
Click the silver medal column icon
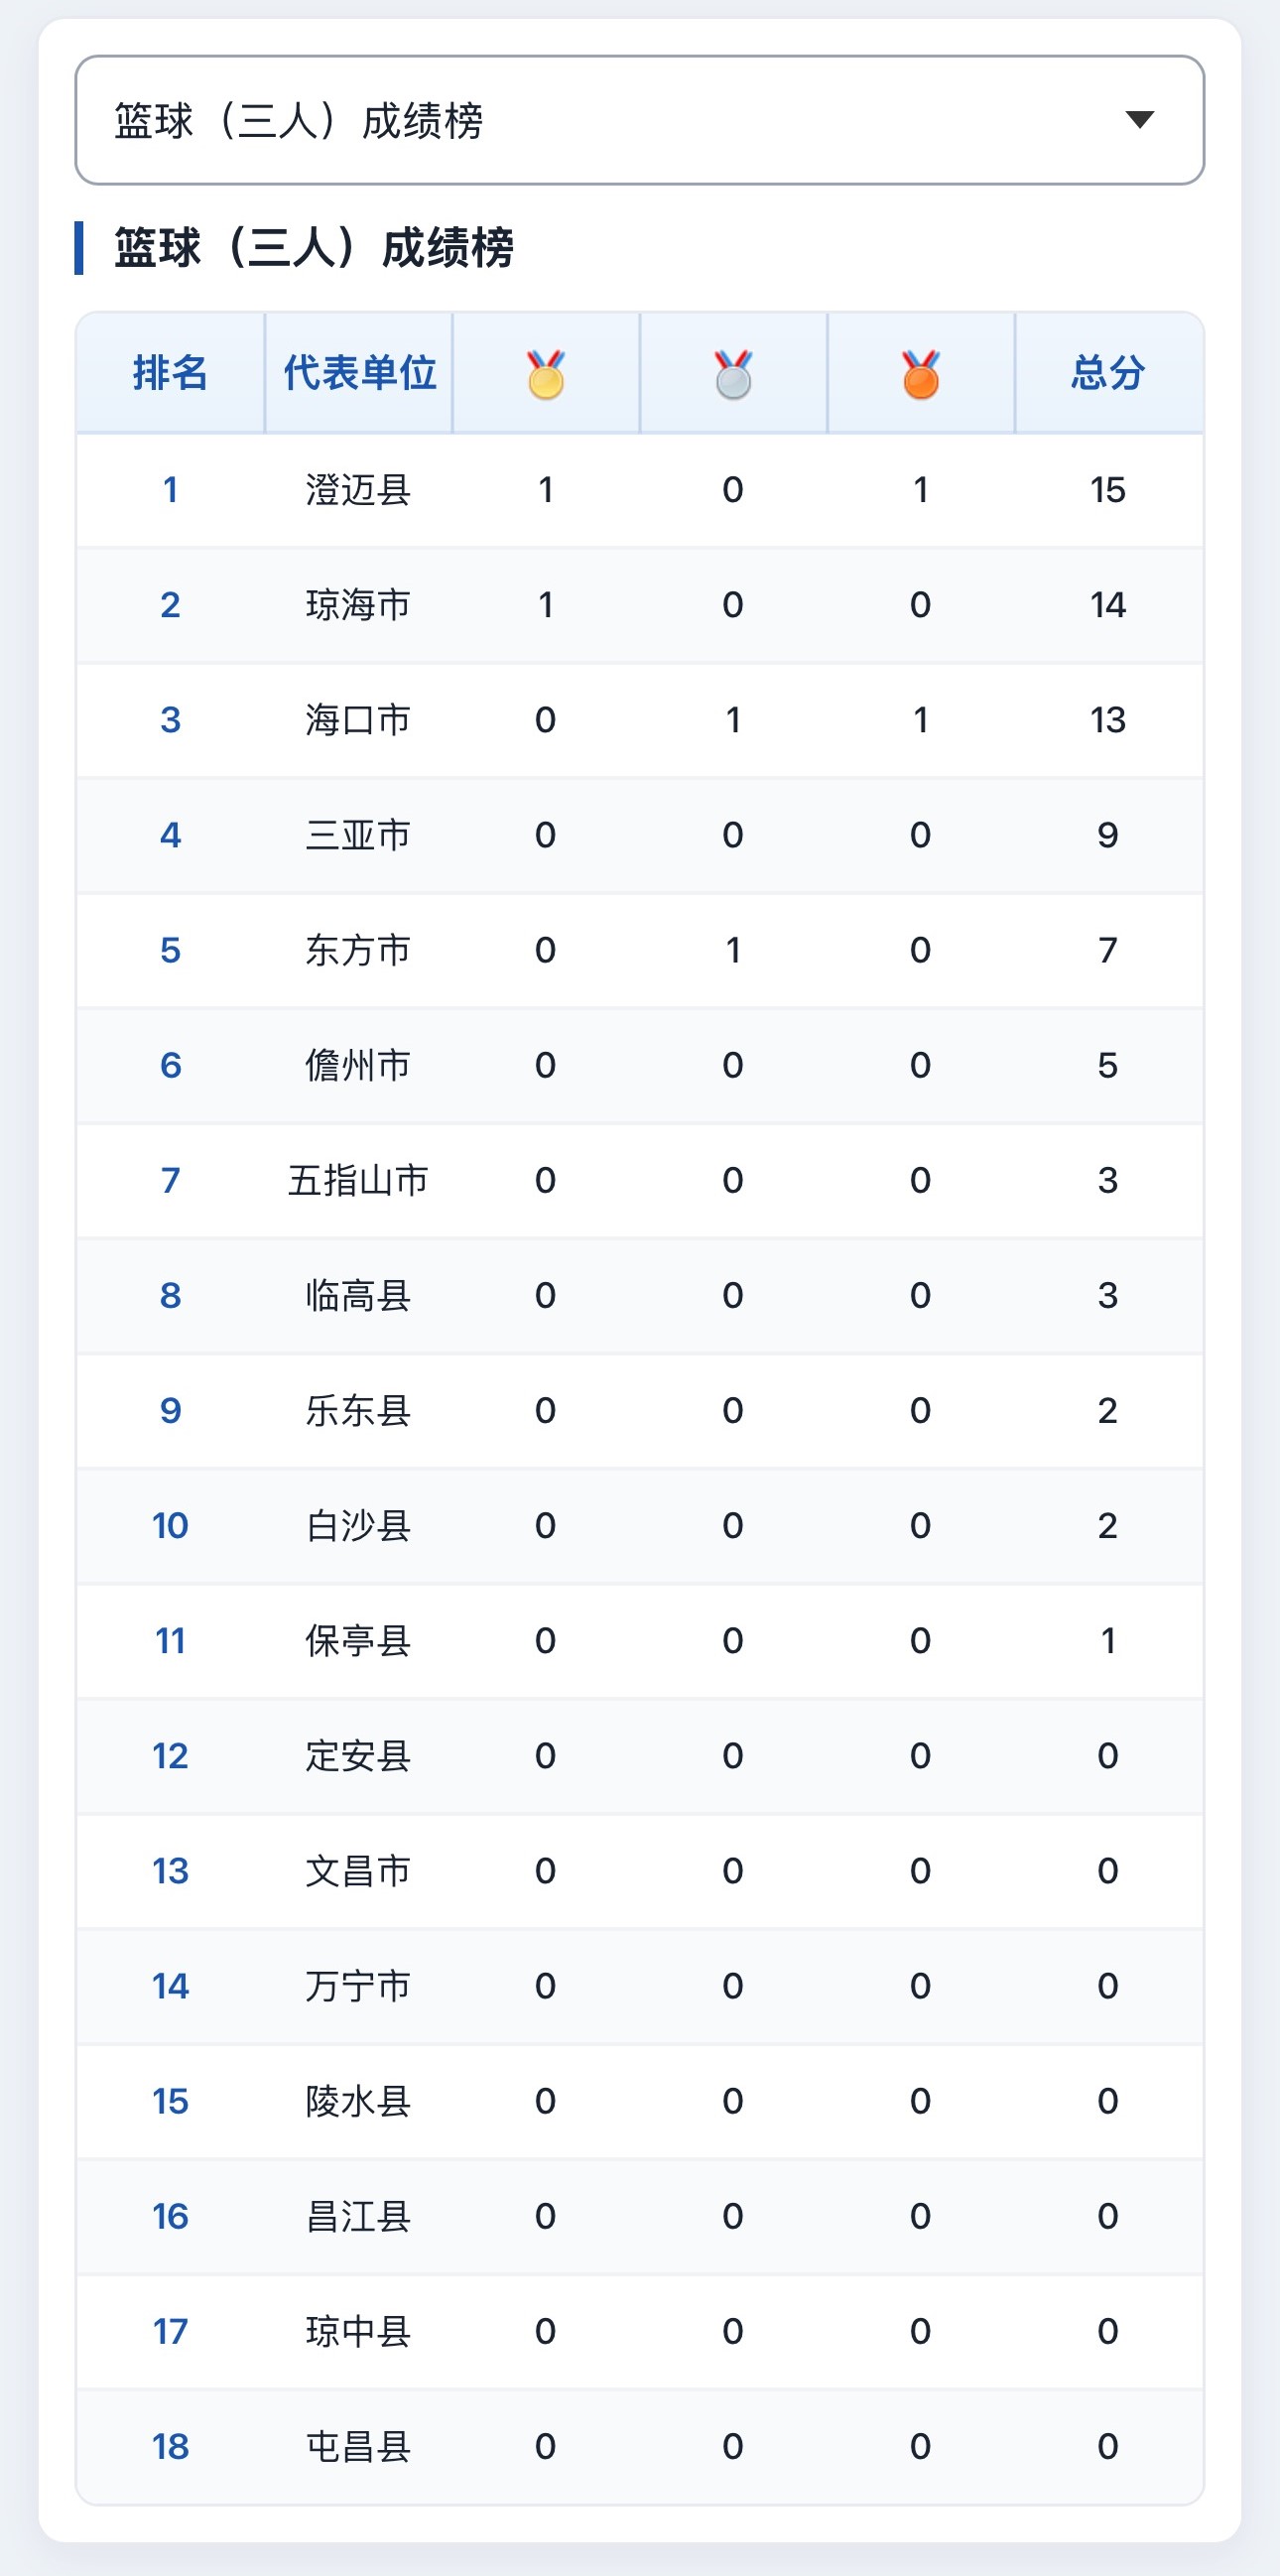pyautogui.click(x=733, y=374)
